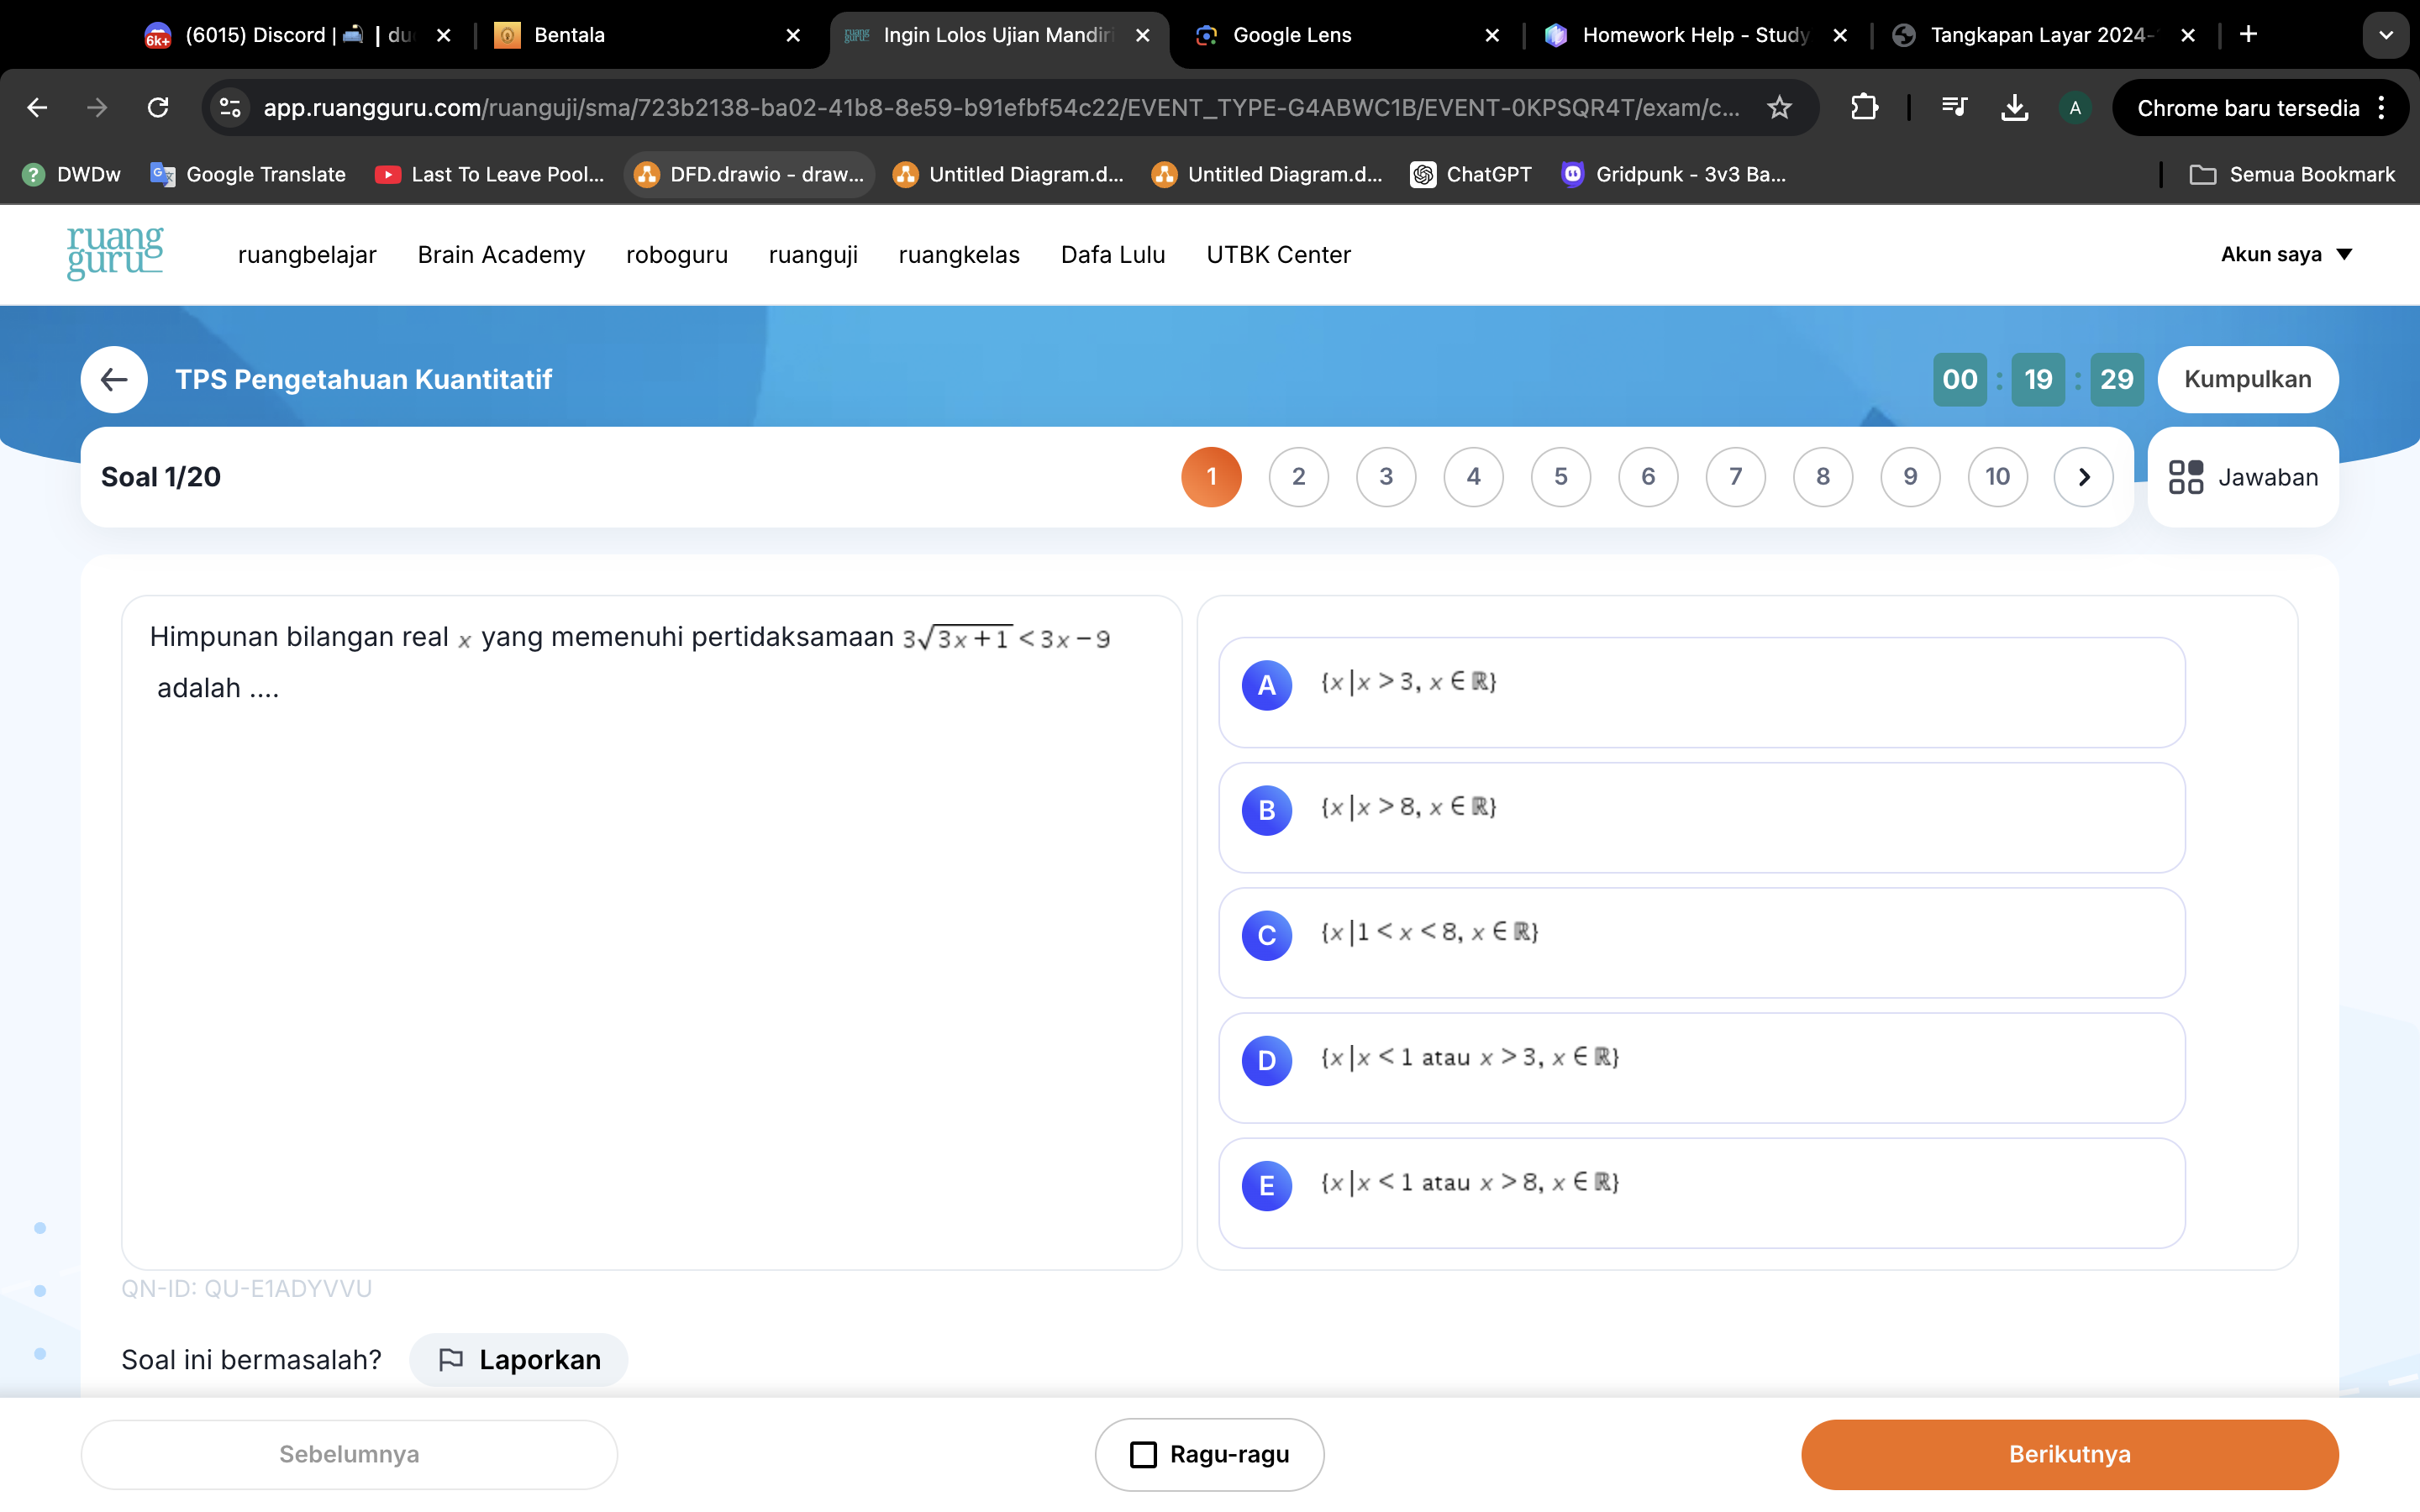Click the Berikutnya button
This screenshot has width=2420, height=1512.
tap(2069, 1454)
